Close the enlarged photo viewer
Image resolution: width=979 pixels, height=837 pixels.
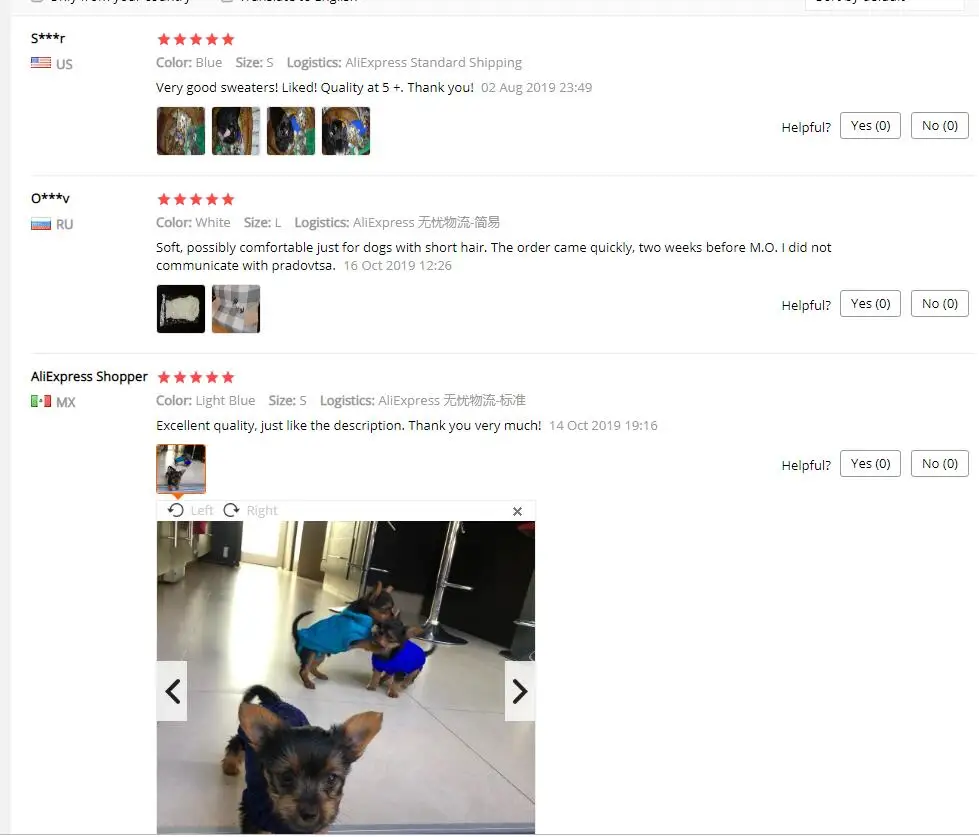(517, 512)
